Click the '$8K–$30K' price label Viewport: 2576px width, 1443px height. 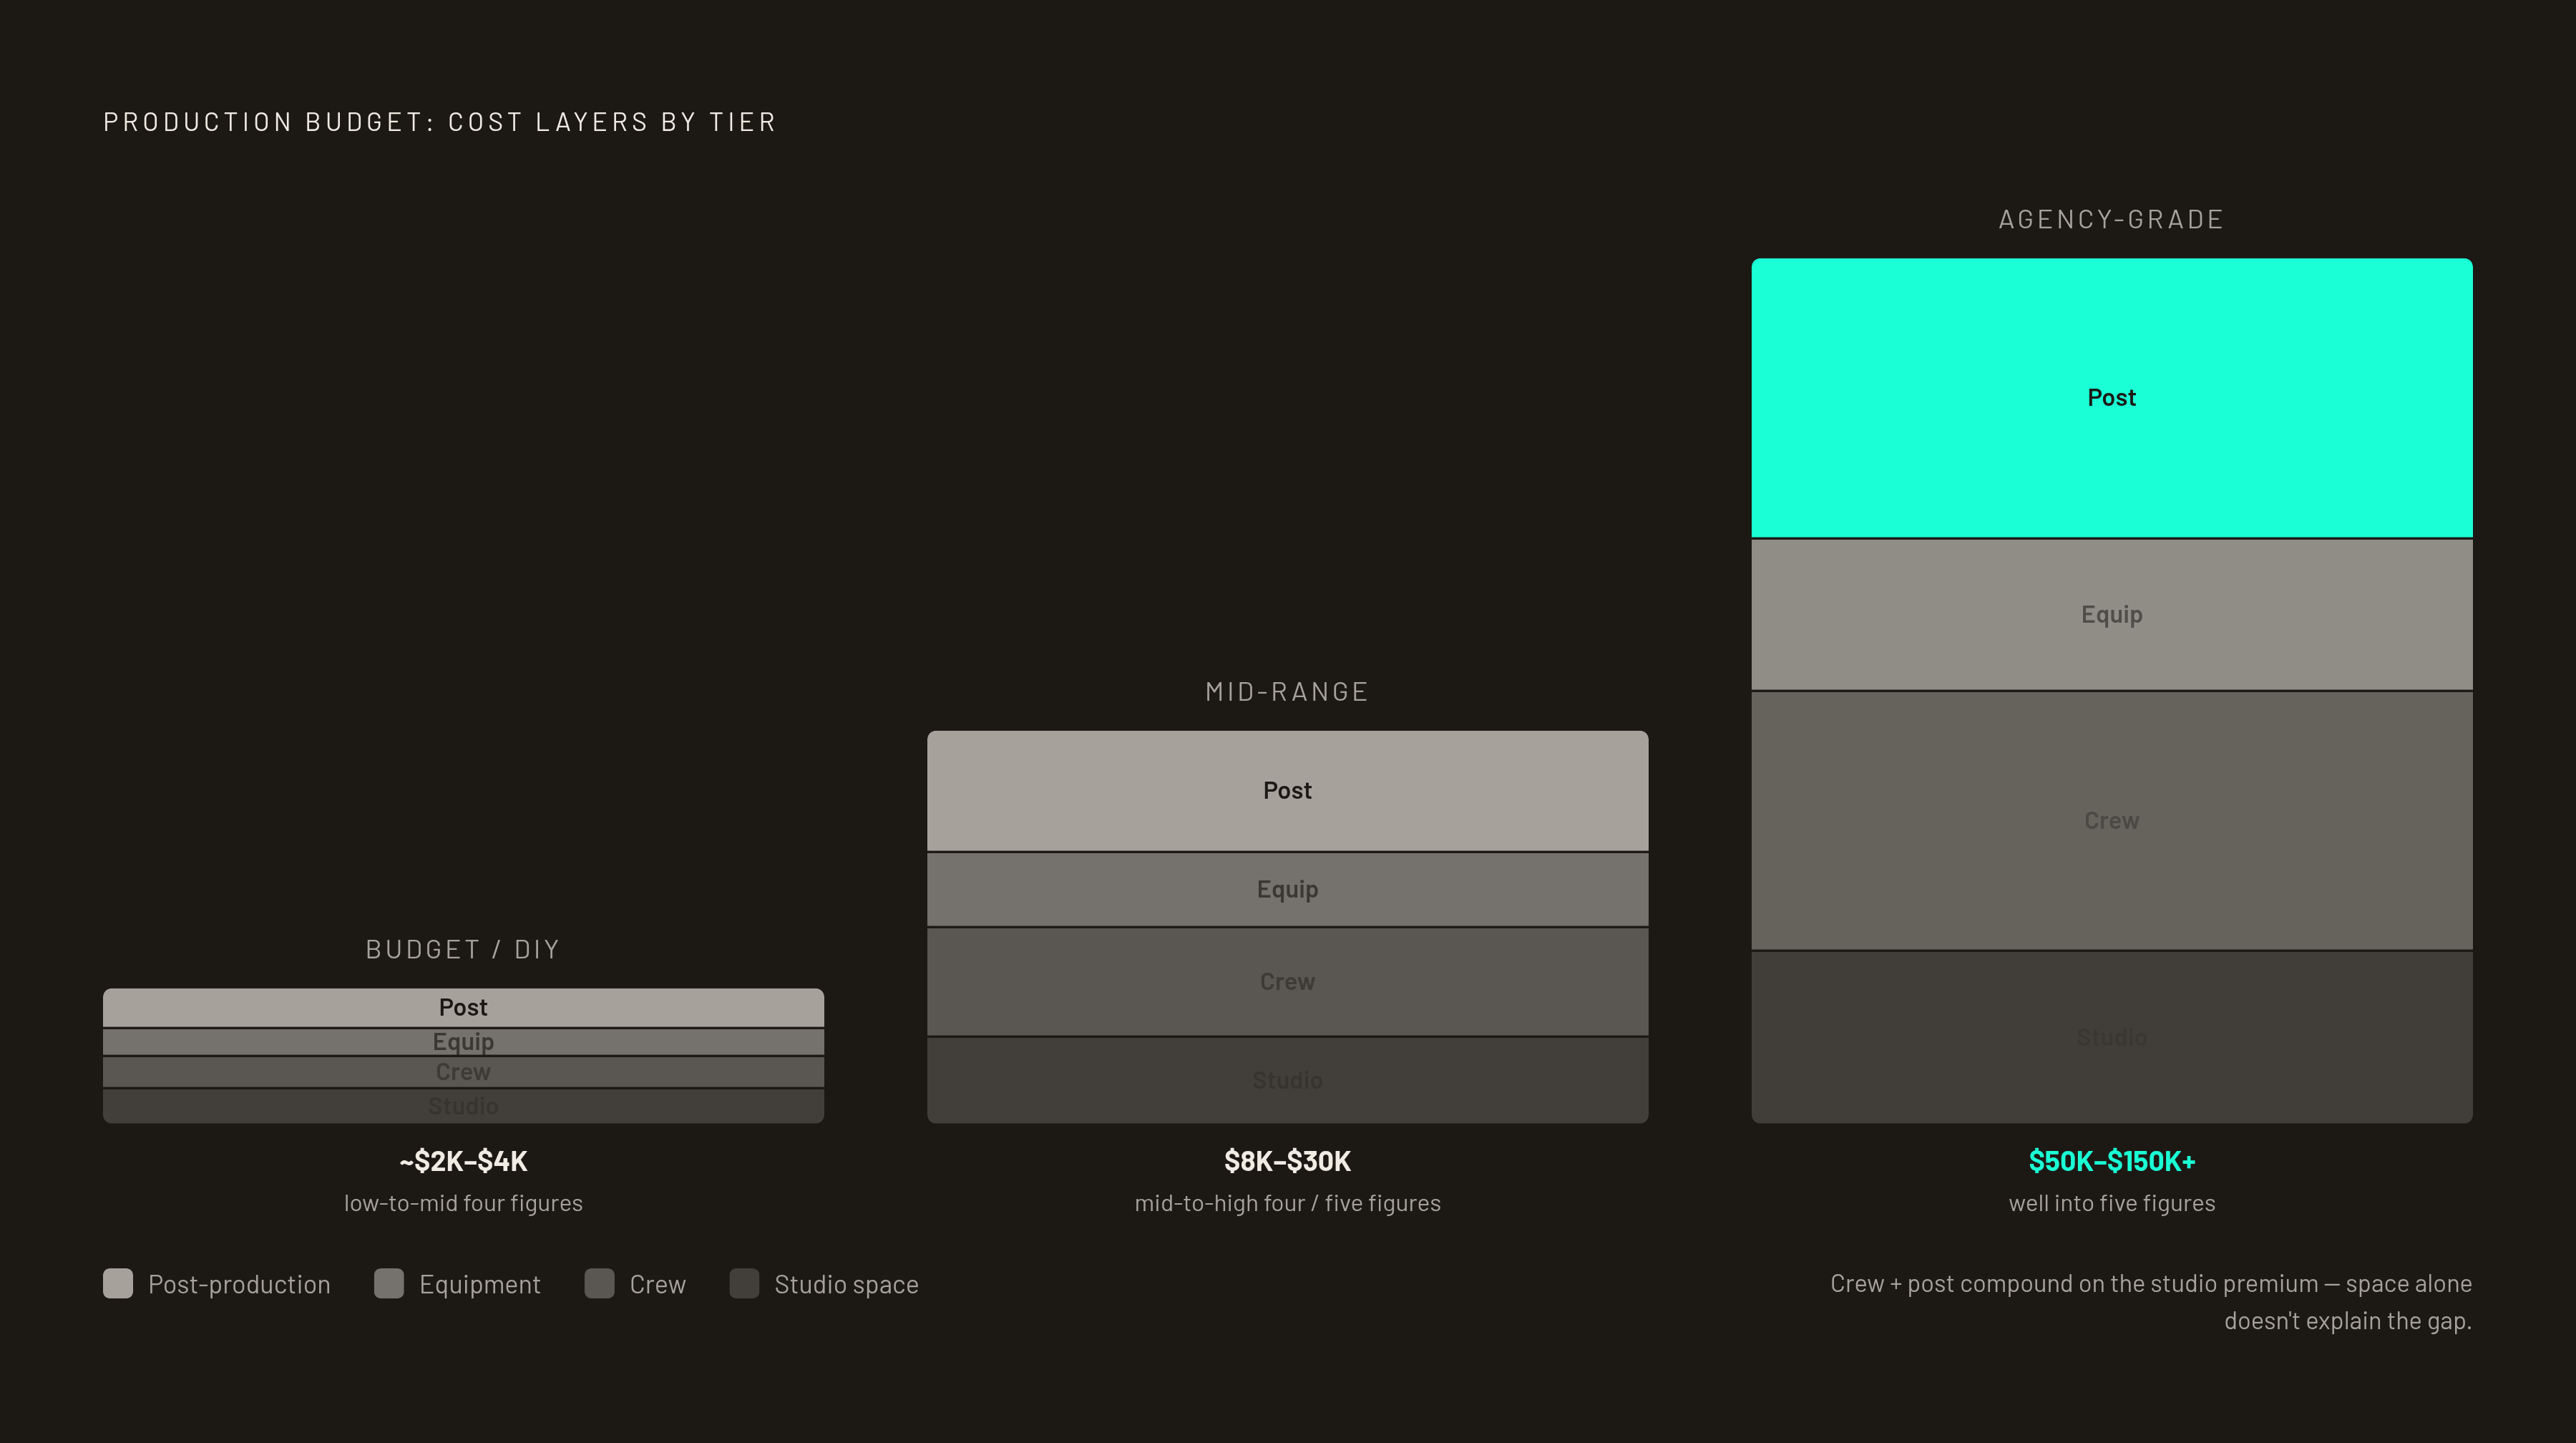(x=1288, y=1161)
